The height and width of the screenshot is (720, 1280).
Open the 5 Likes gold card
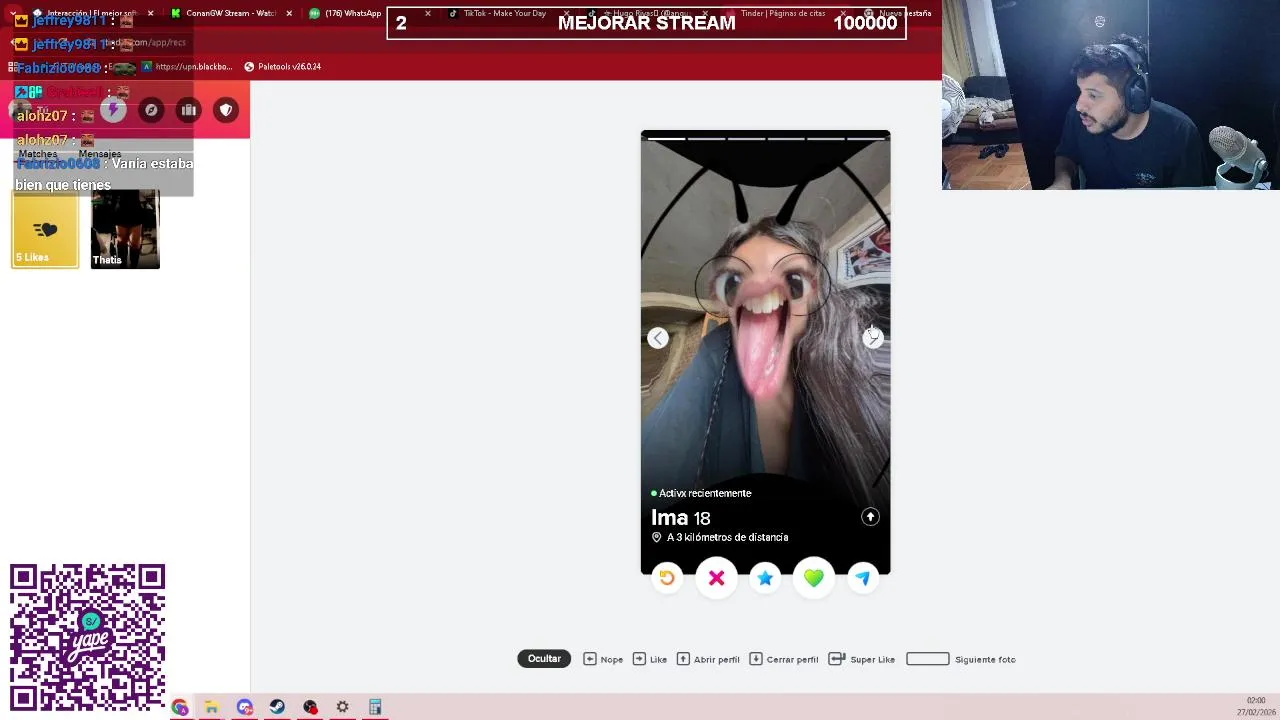click(x=45, y=229)
